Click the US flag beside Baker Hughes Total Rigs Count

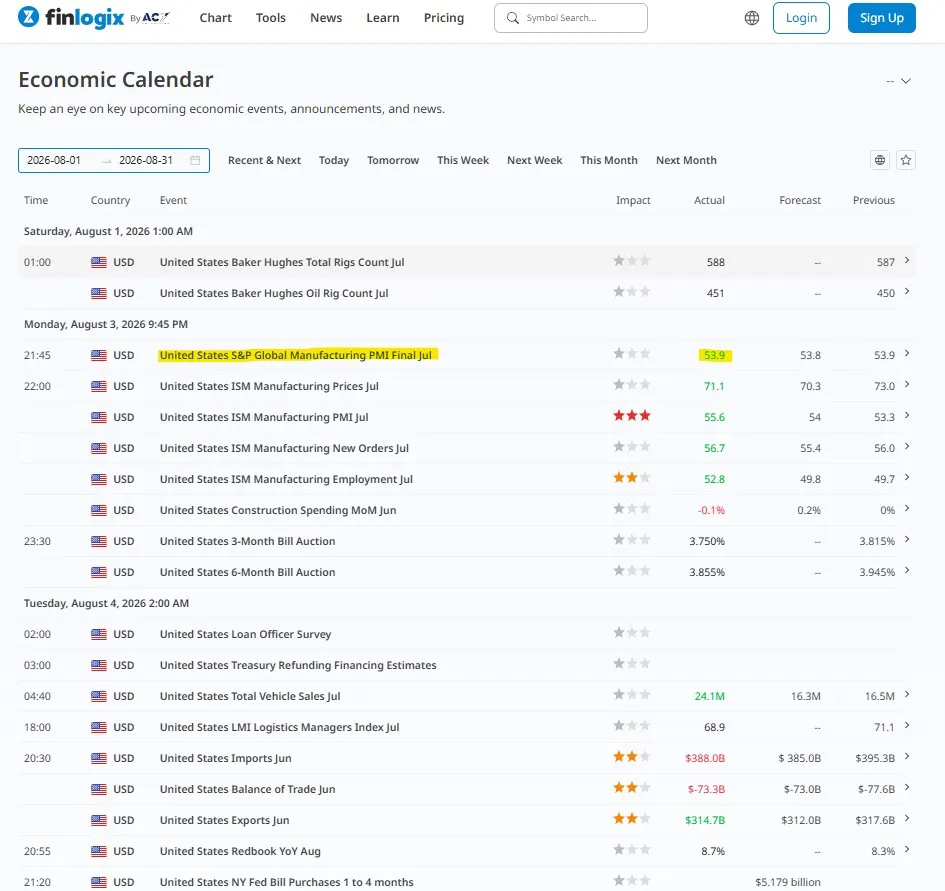point(99,262)
